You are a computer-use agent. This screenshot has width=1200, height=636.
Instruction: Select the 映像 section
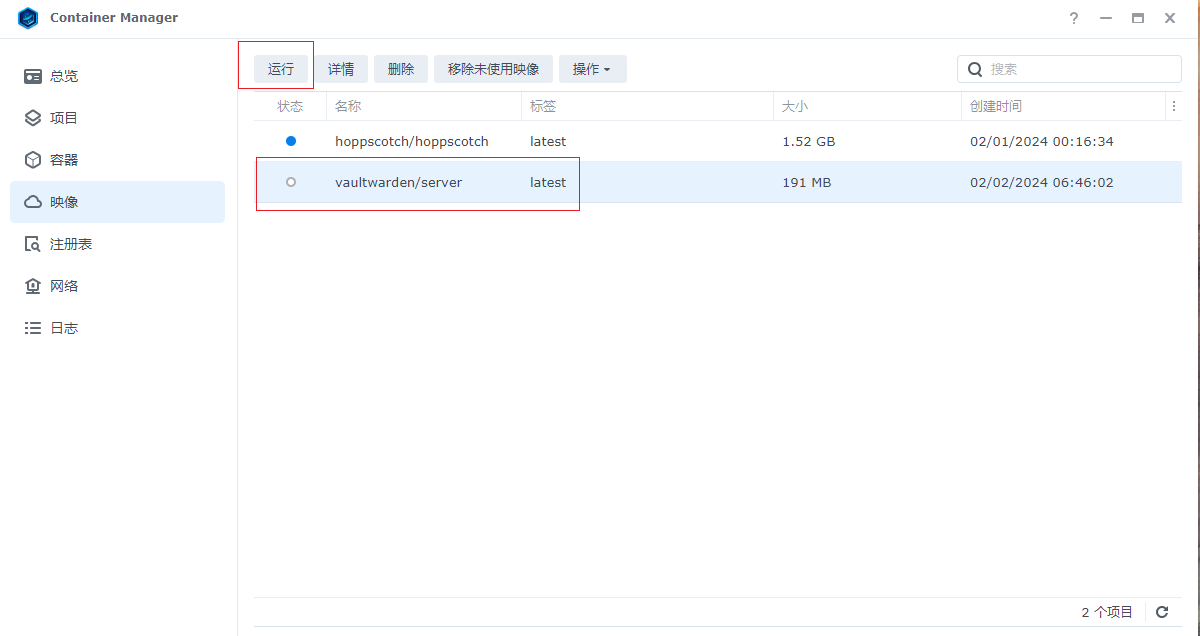click(117, 202)
